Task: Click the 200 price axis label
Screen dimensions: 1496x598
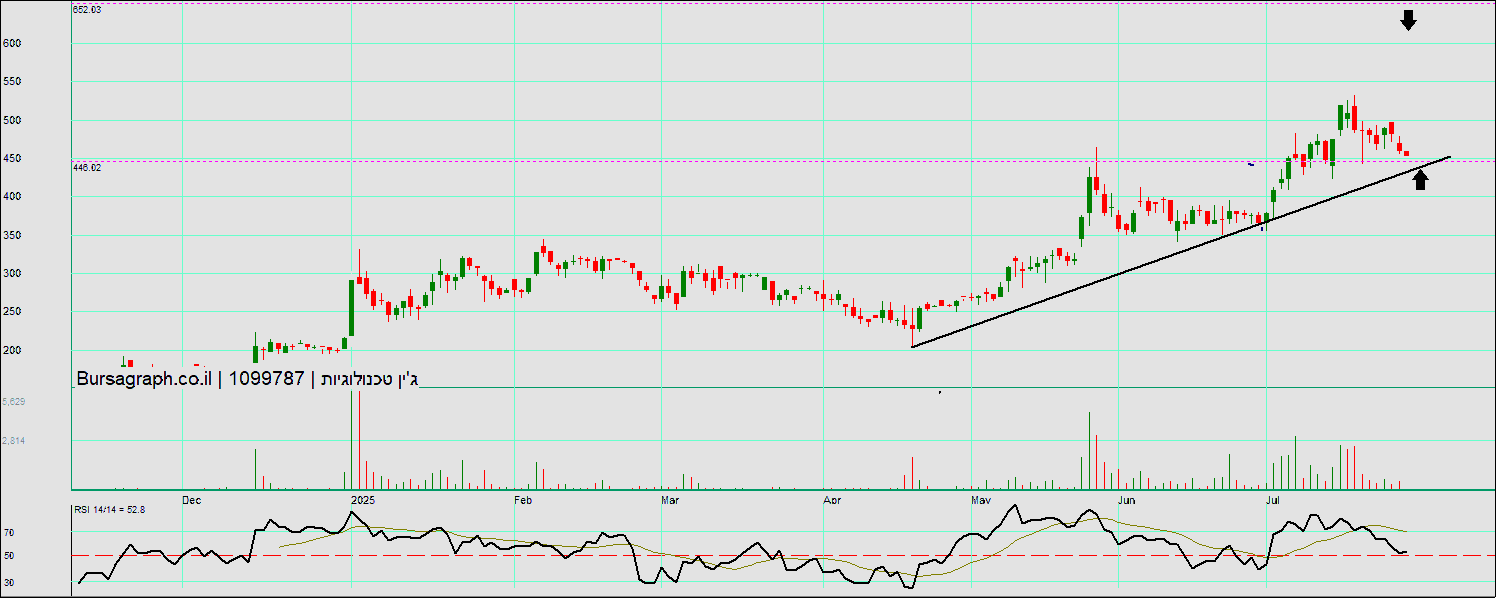Action: tap(12, 351)
